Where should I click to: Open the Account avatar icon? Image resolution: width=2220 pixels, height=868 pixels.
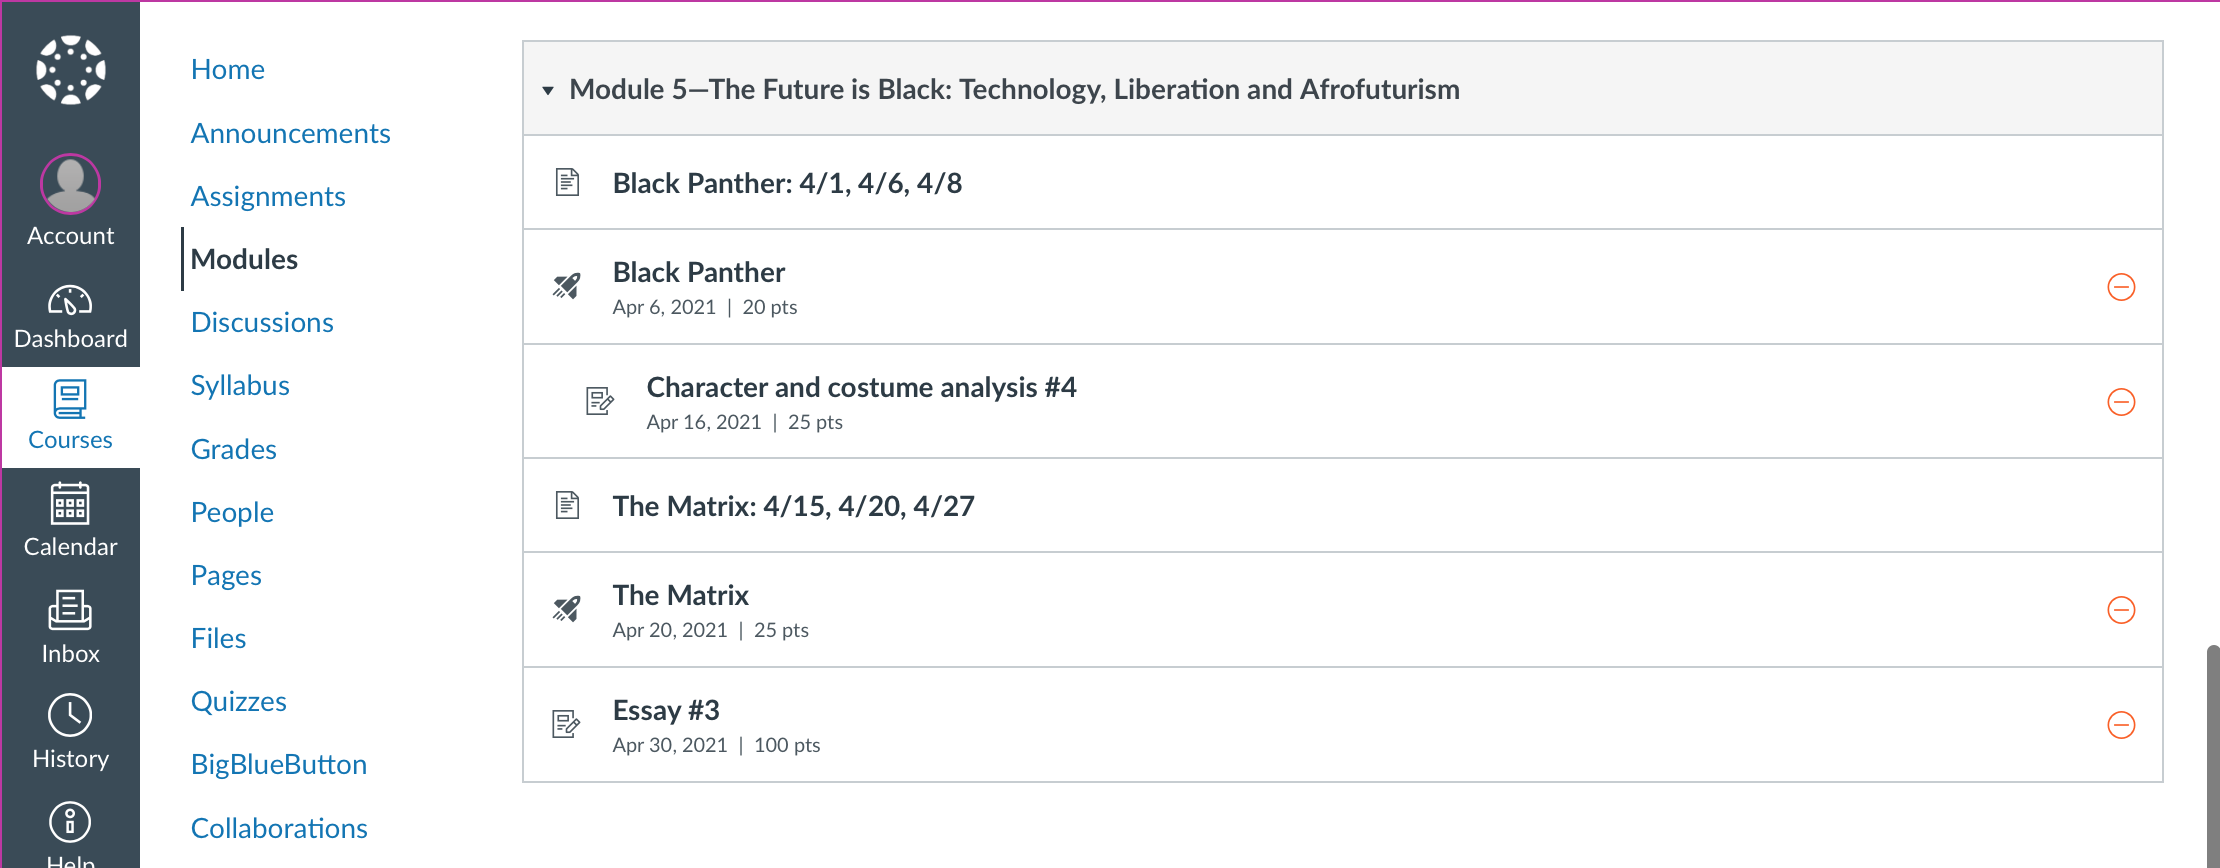pos(70,185)
